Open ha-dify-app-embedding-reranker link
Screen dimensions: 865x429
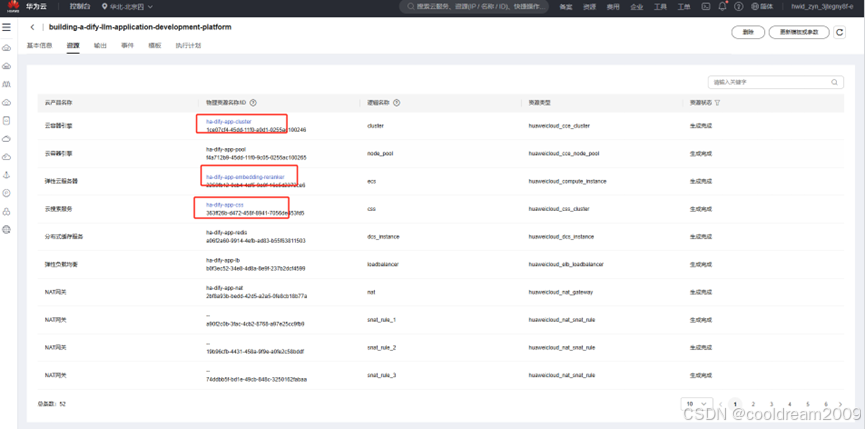[x=245, y=177]
